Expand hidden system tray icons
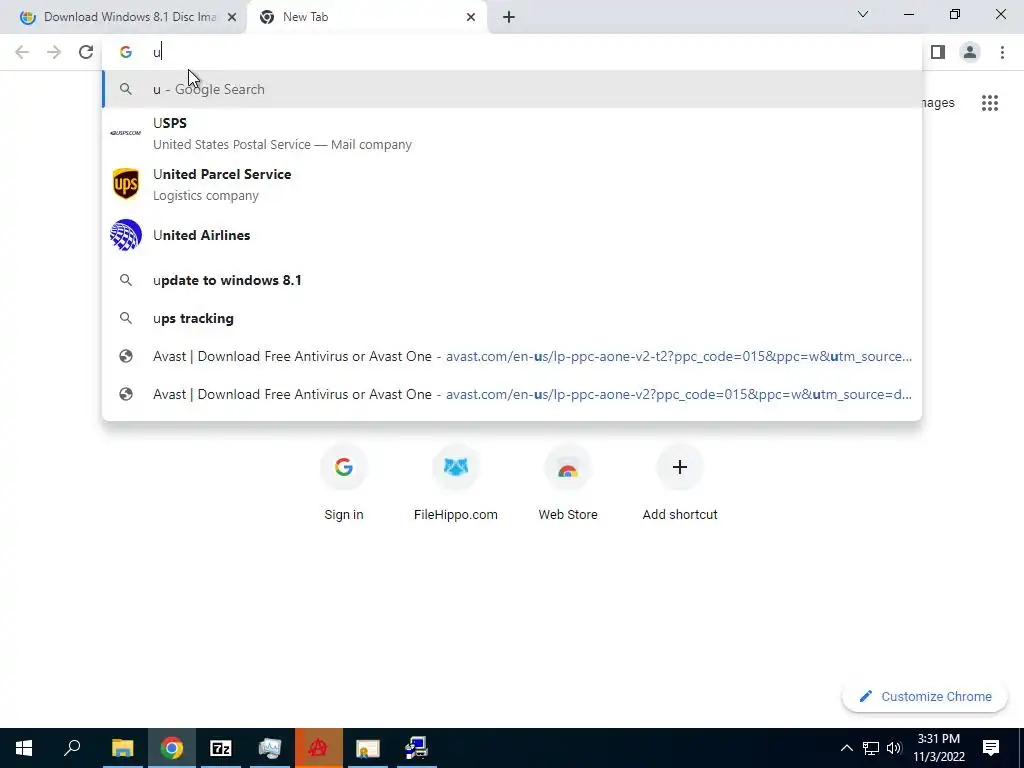This screenshot has width=1024, height=768. [846, 748]
